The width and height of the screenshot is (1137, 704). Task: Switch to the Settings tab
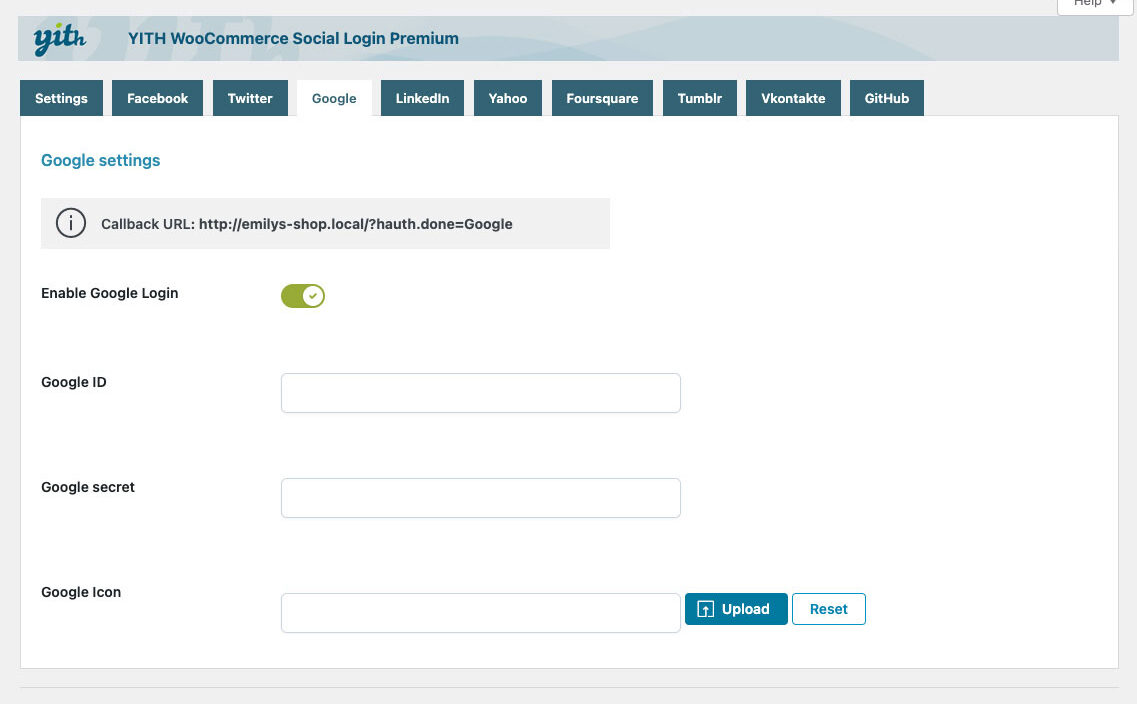tap(61, 98)
